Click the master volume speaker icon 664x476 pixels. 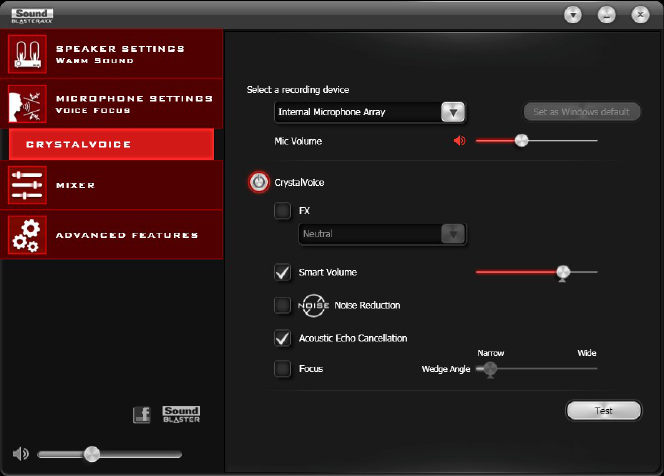(x=20, y=454)
